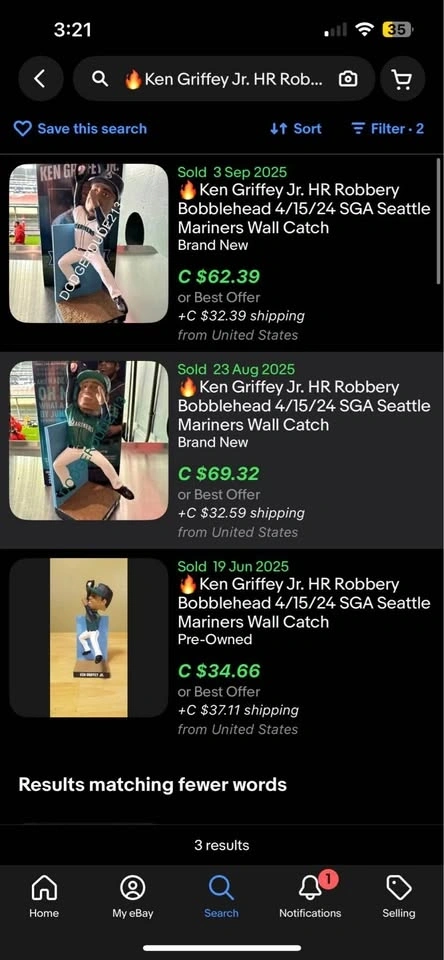
Task: Open the Sort options
Action: (296, 129)
